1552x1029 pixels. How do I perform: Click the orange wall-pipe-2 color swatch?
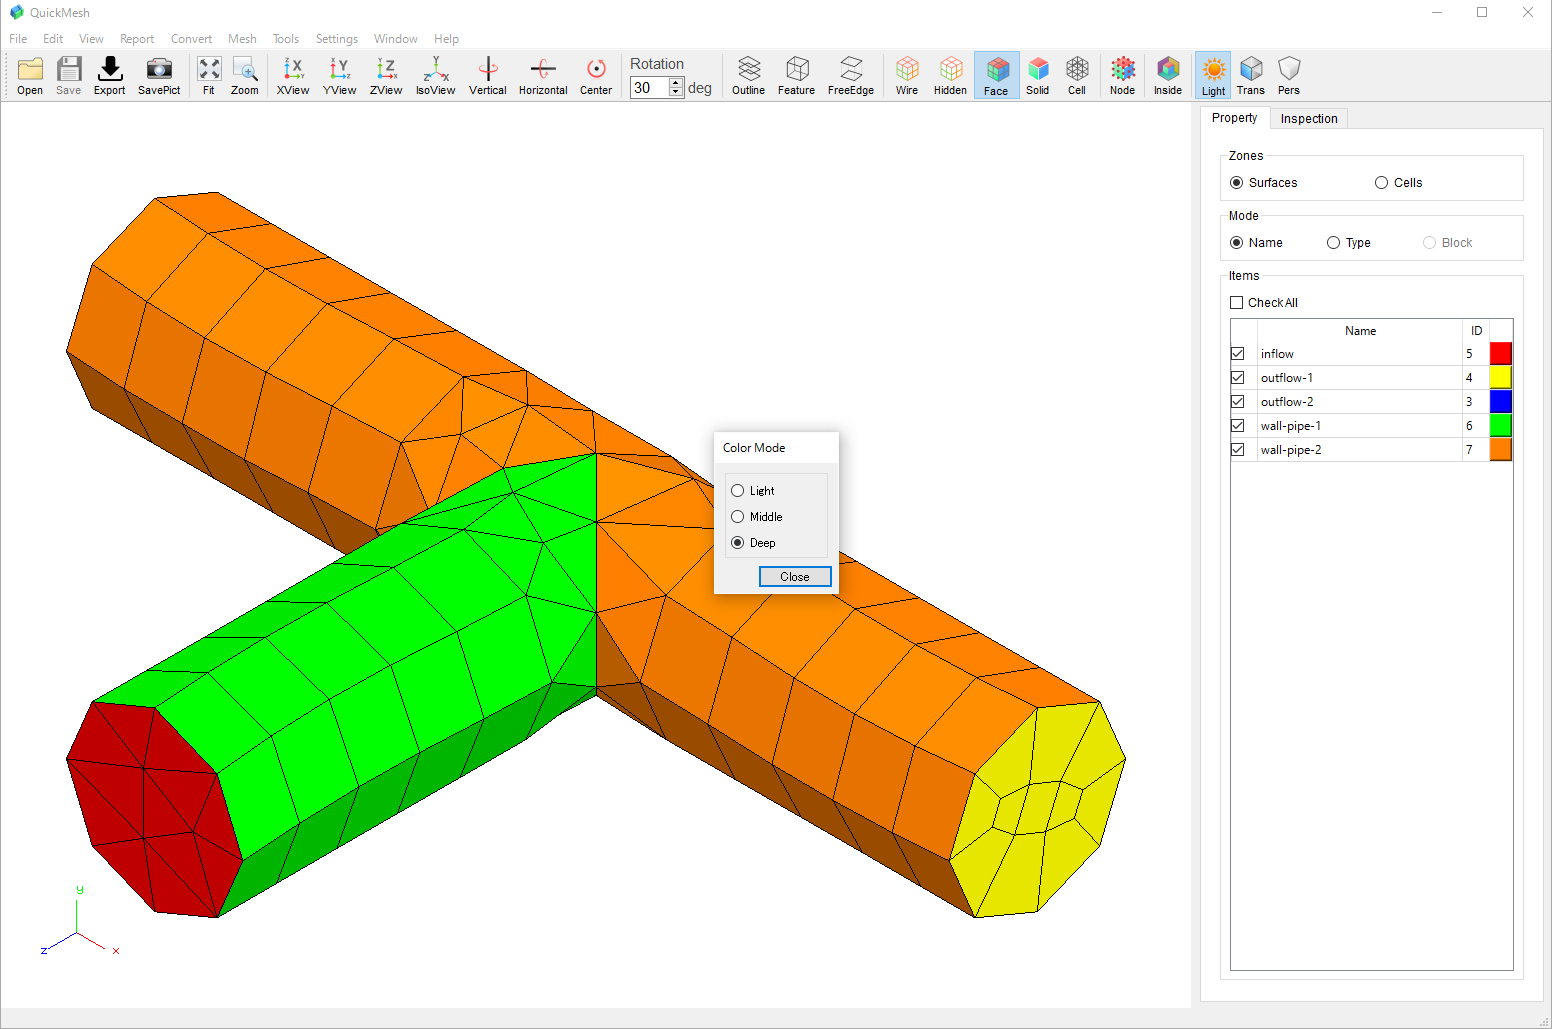click(x=1500, y=449)
